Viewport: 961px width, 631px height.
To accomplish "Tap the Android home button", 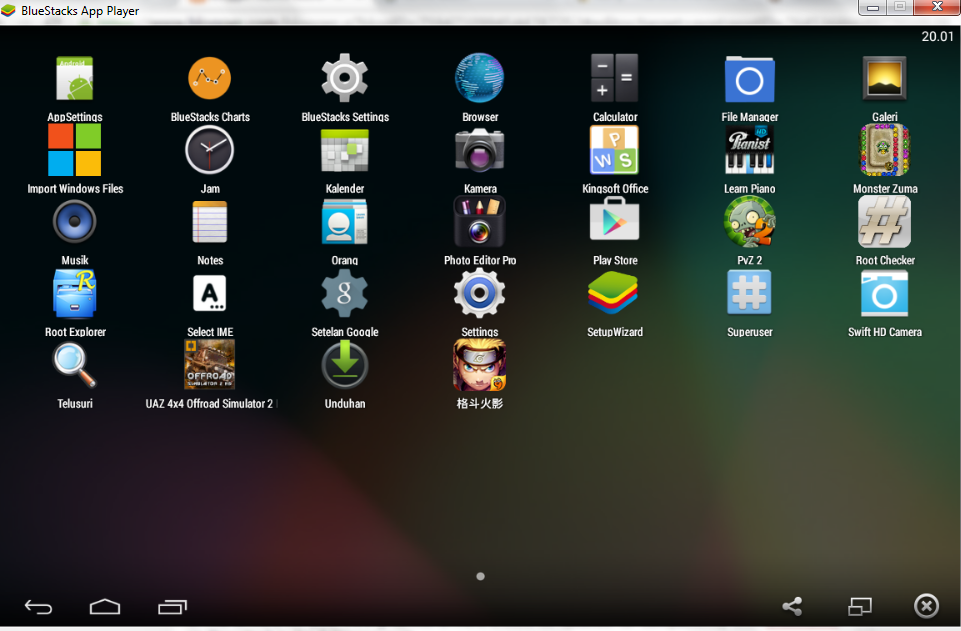I will tap(105, 606).
